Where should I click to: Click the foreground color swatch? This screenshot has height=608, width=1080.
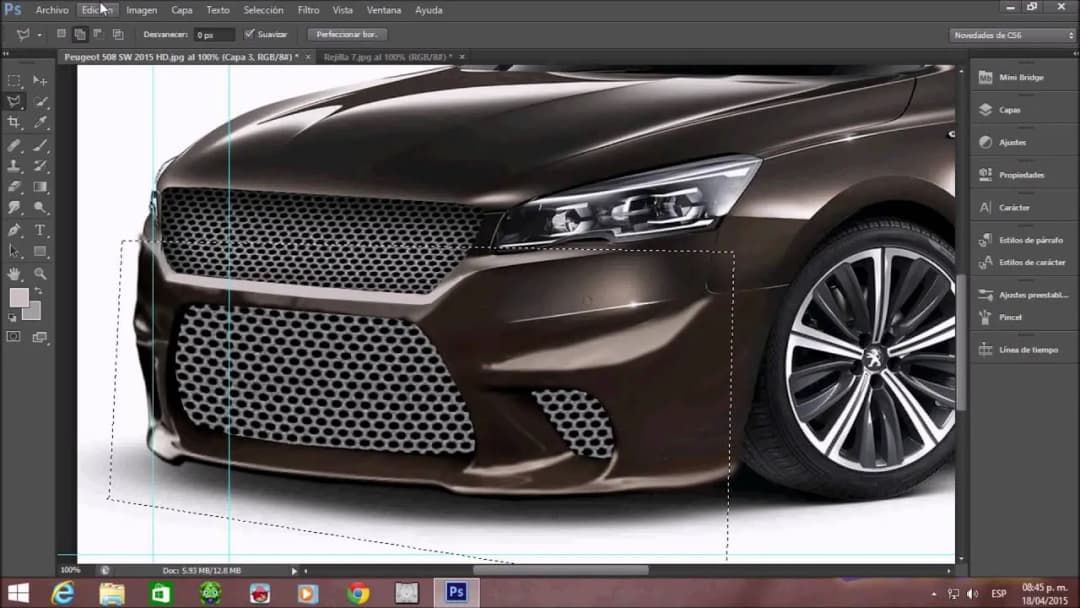pyautogui.click(x=19, y=298)
